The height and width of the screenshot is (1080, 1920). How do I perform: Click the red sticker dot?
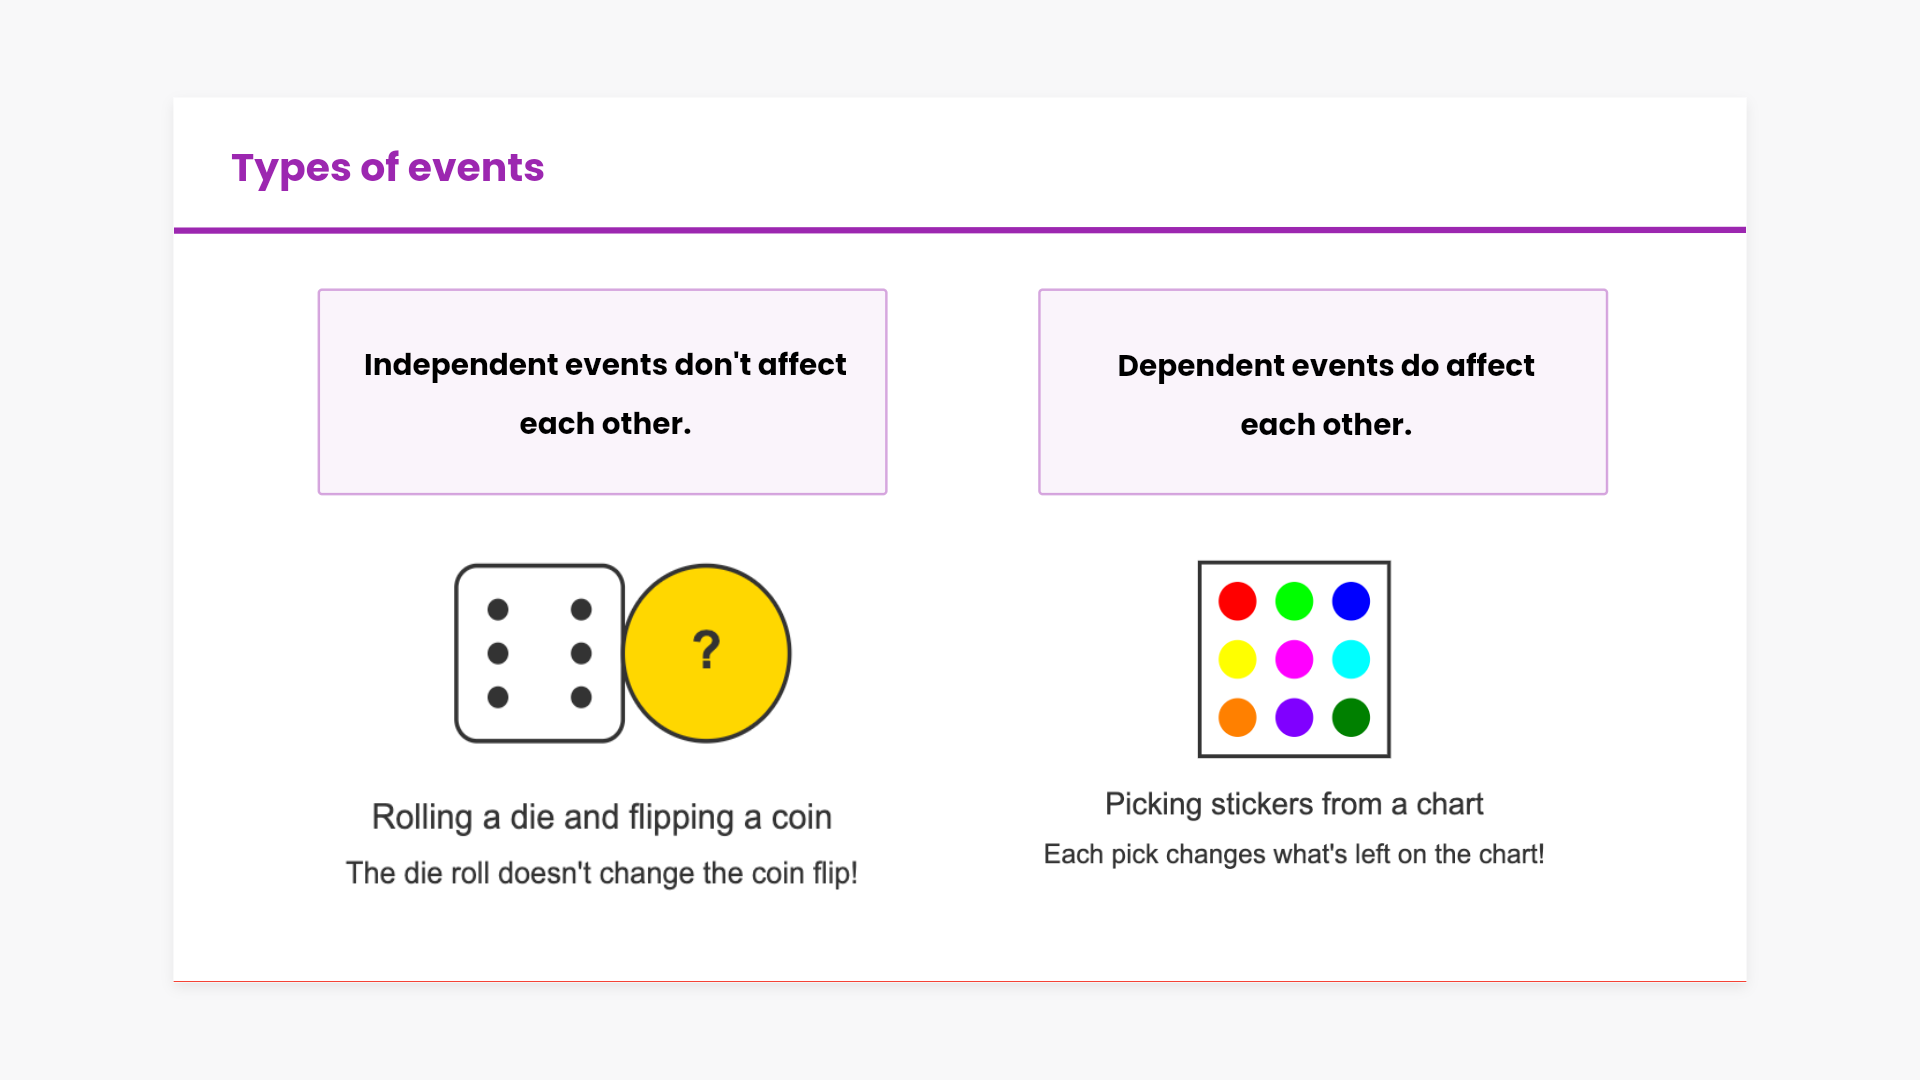coord(1237,601)
